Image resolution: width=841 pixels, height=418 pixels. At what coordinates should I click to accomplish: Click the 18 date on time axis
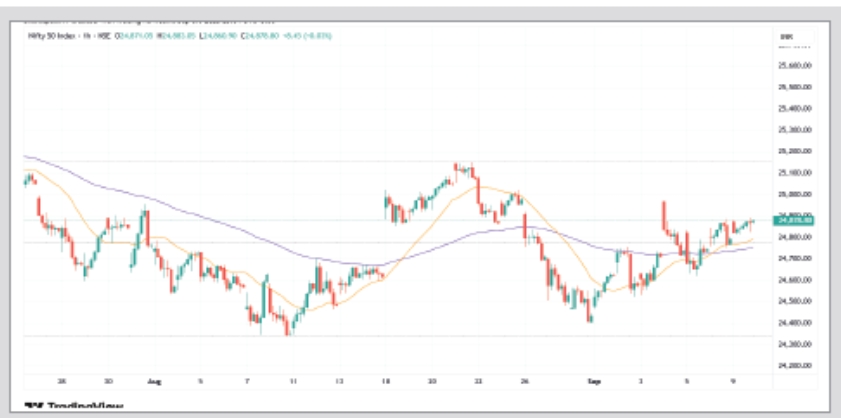click(x=384, y=382)
